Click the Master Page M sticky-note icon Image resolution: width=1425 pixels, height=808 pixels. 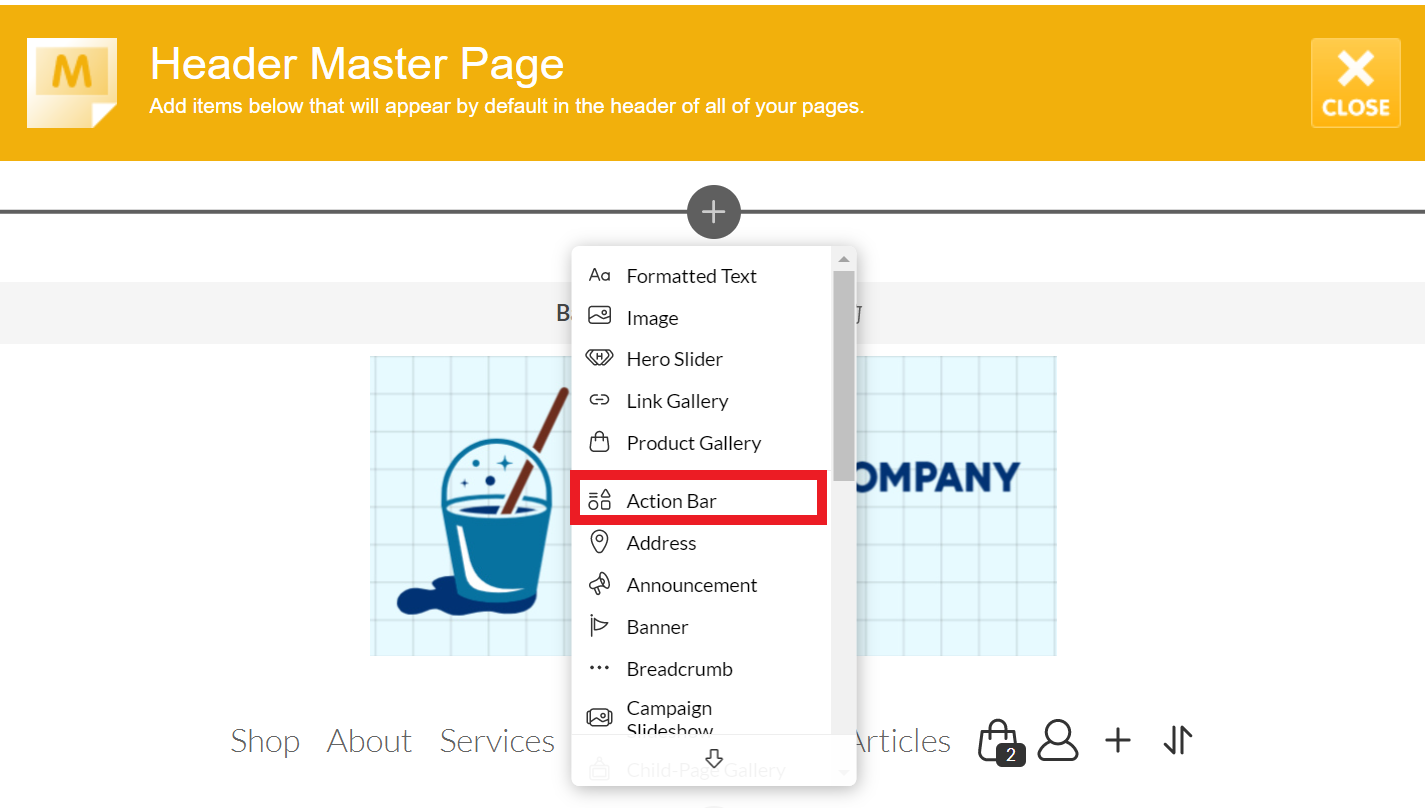72,83
